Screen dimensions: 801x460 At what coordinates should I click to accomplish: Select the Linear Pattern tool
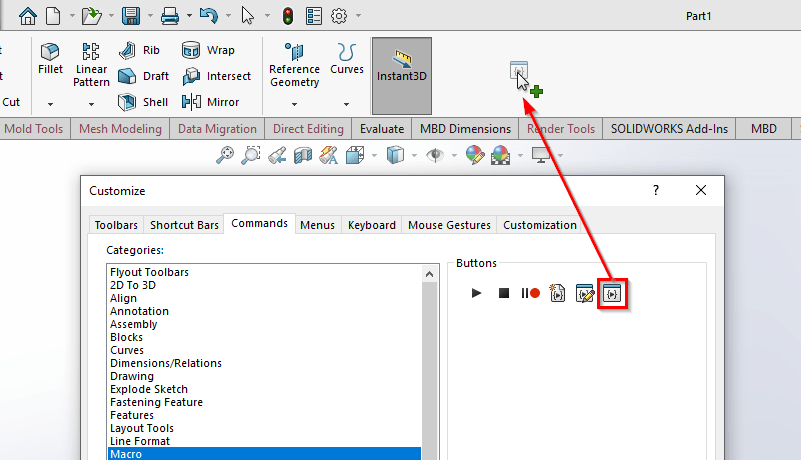[91, 65]
